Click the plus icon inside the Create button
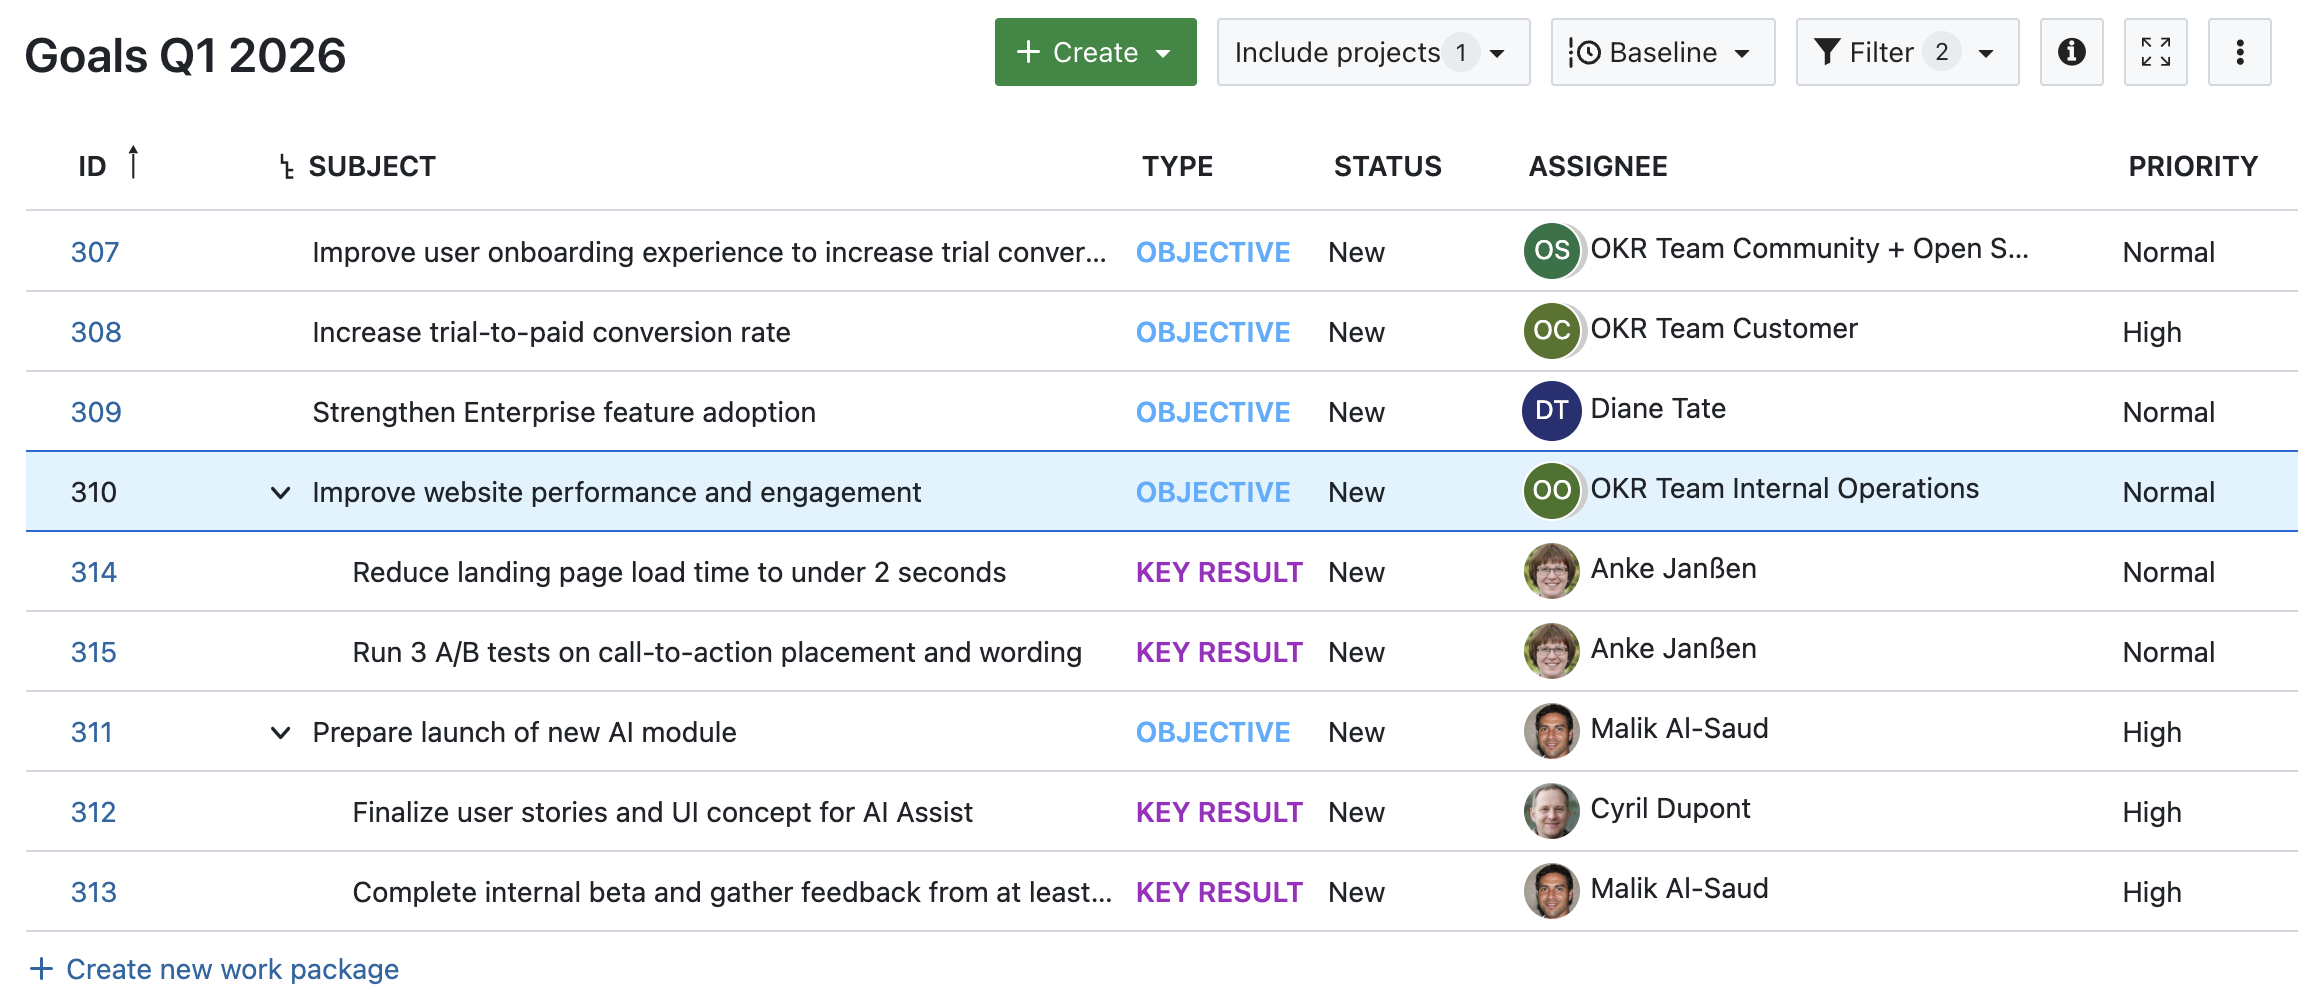 (1029, 52)
